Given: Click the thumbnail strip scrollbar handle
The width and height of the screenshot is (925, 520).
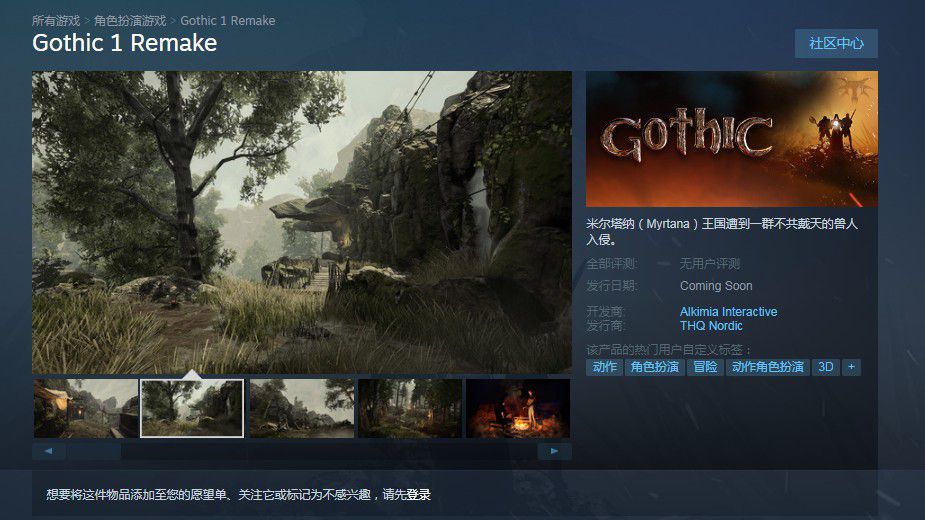Looking at the screenshot, I should pos(93,451).
